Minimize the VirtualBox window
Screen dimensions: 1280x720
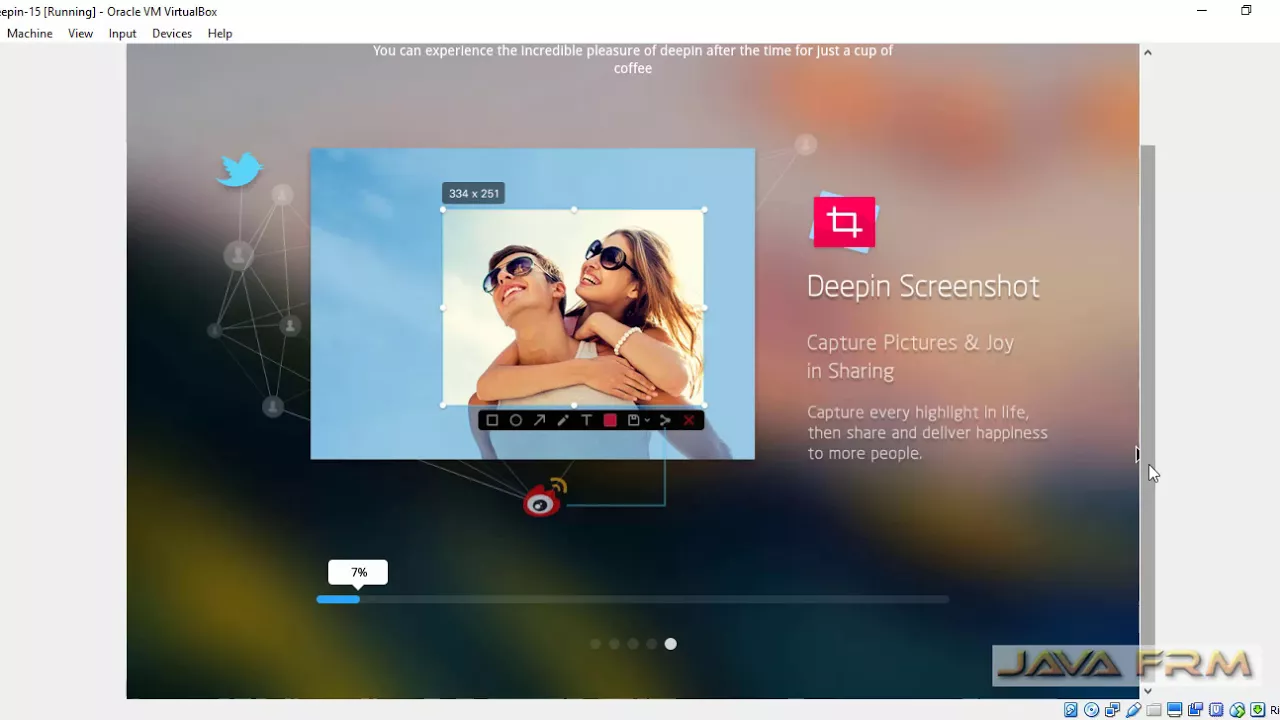click(1202, 11)
